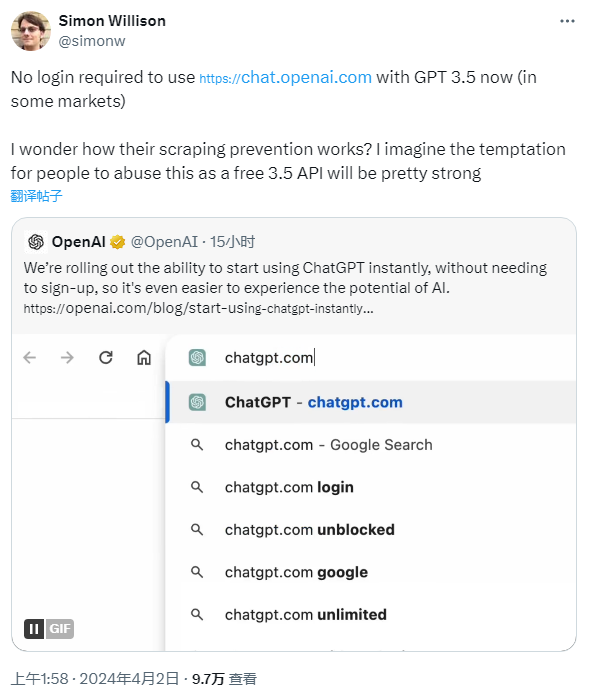This screenshot has height=692, width=592.
Task: Select the ChatGPT - chatgpt.com suggestion
Action: coord(371,402)
